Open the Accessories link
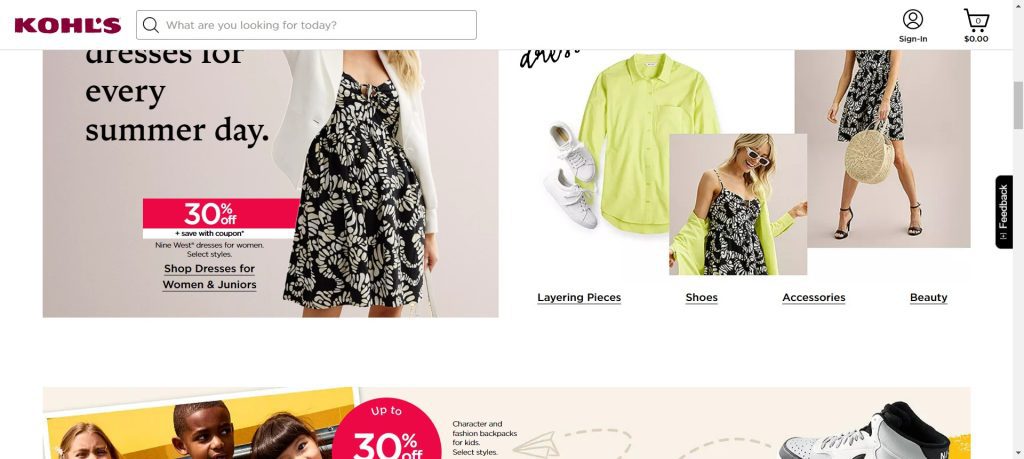 pyautogui.click(x=814, y=298)
